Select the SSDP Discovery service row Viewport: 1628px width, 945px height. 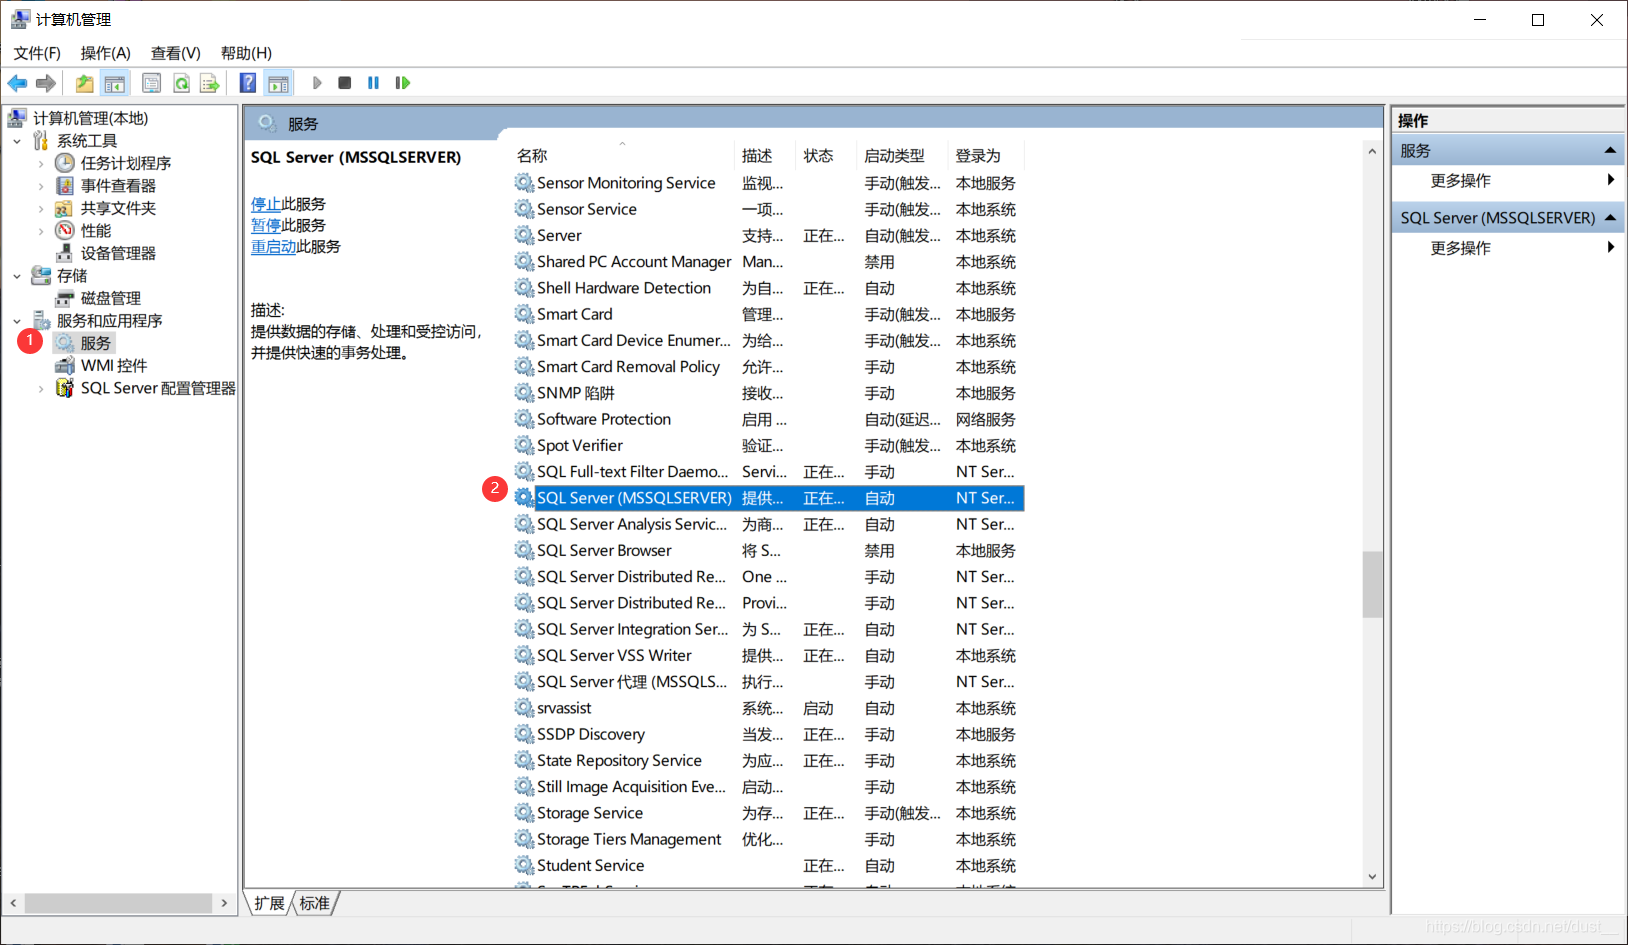pyautogui.click(x=769, y=734)
